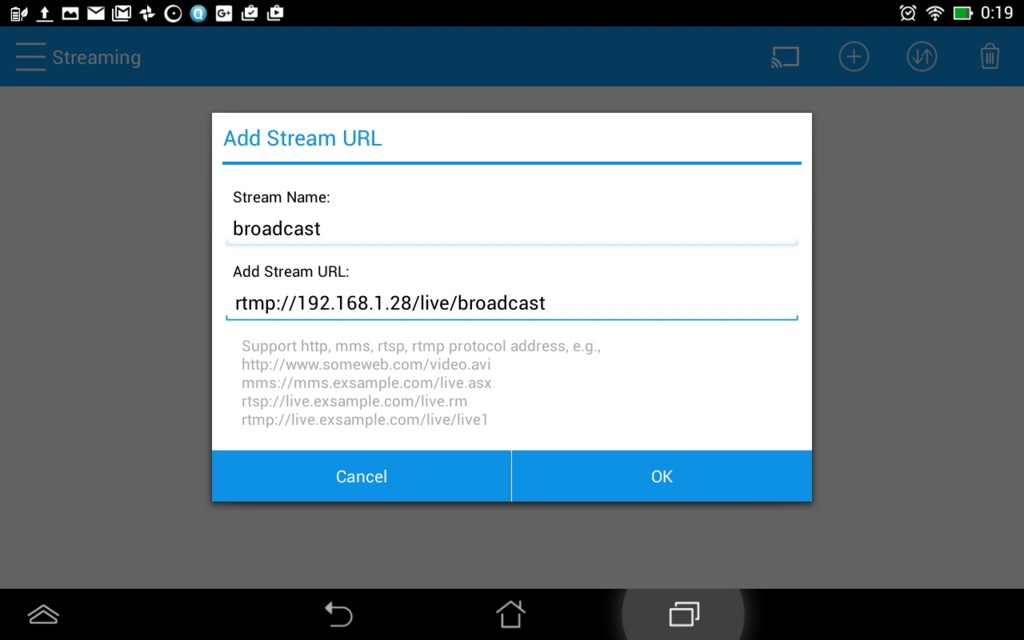Tap the recent apps button
Screen dimensions: 1024x640
(x=684, y=615)
